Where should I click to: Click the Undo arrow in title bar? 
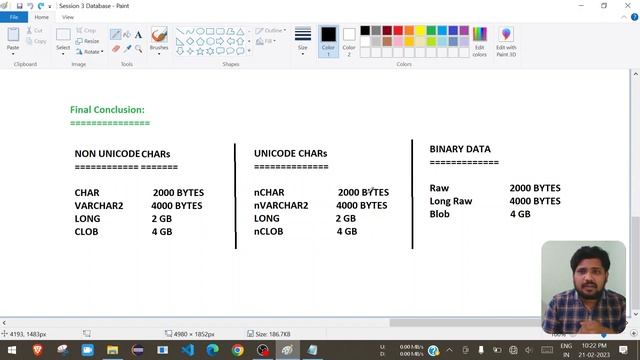[x=30, y=6]
